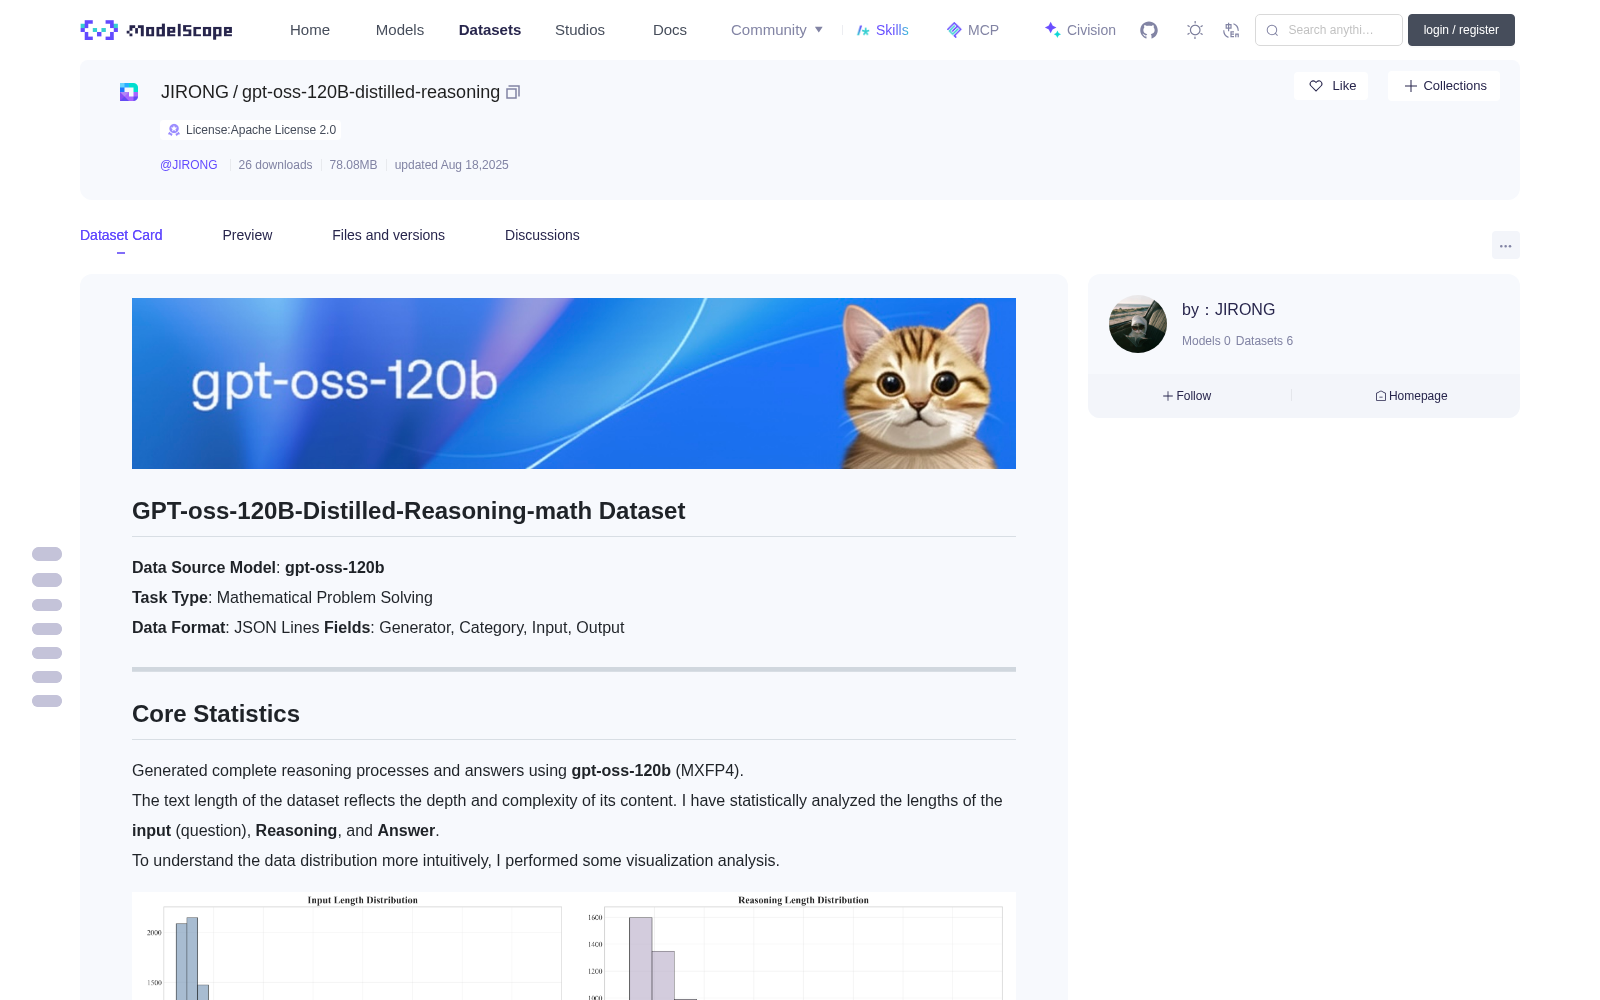Click login / register button
The image size is (1600, 1000).
1461,30
